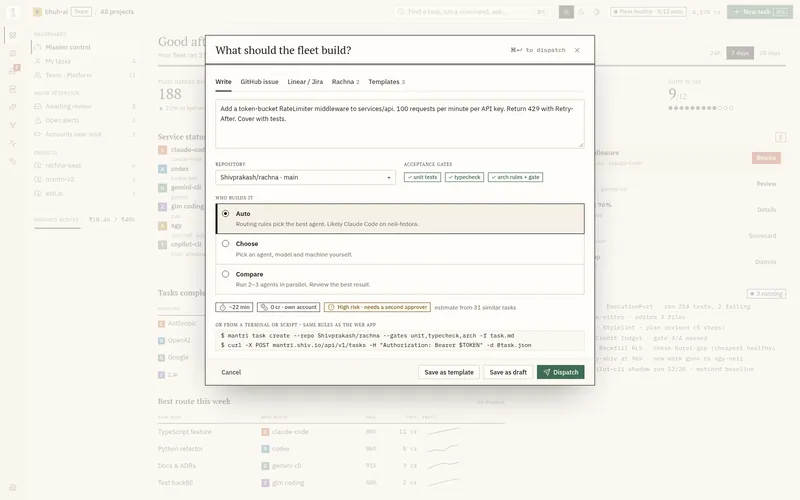Toggle the unit tests acceptance gate
The height and width of the screenshot is (500, 800).
click(x=422, y=177)
